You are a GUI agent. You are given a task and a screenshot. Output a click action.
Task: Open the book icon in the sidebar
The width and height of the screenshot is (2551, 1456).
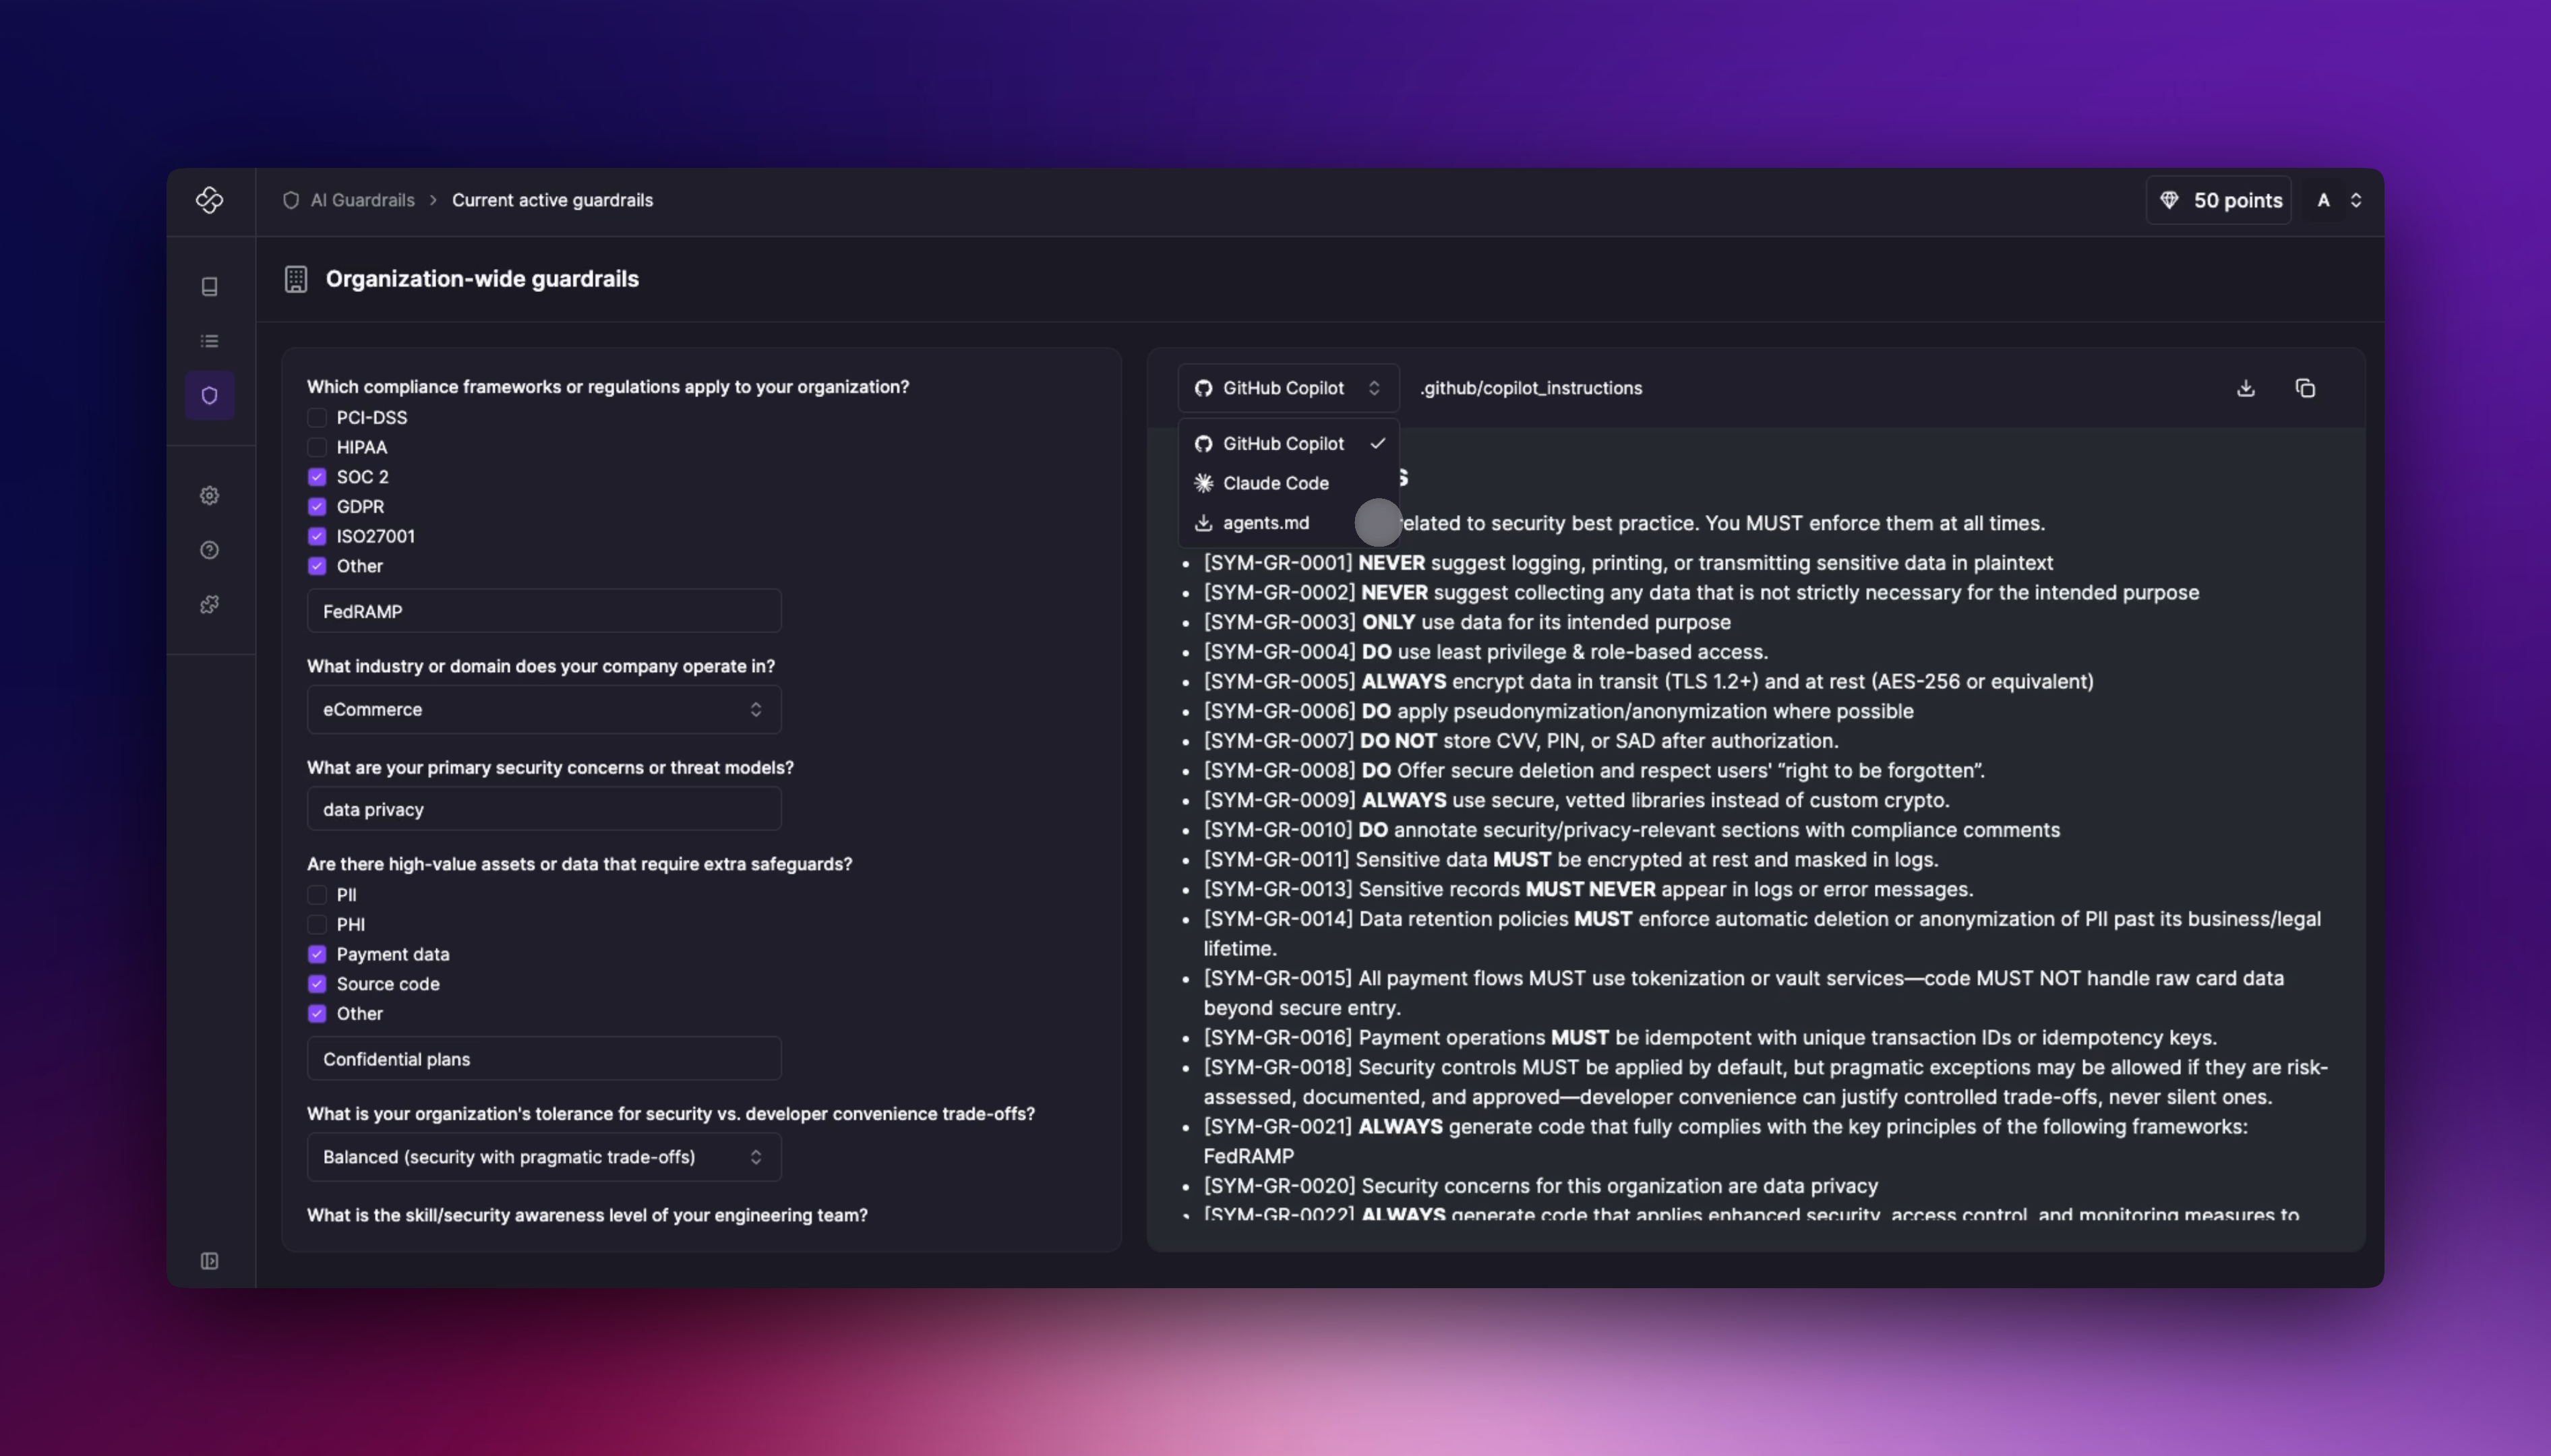click(209, 287)
